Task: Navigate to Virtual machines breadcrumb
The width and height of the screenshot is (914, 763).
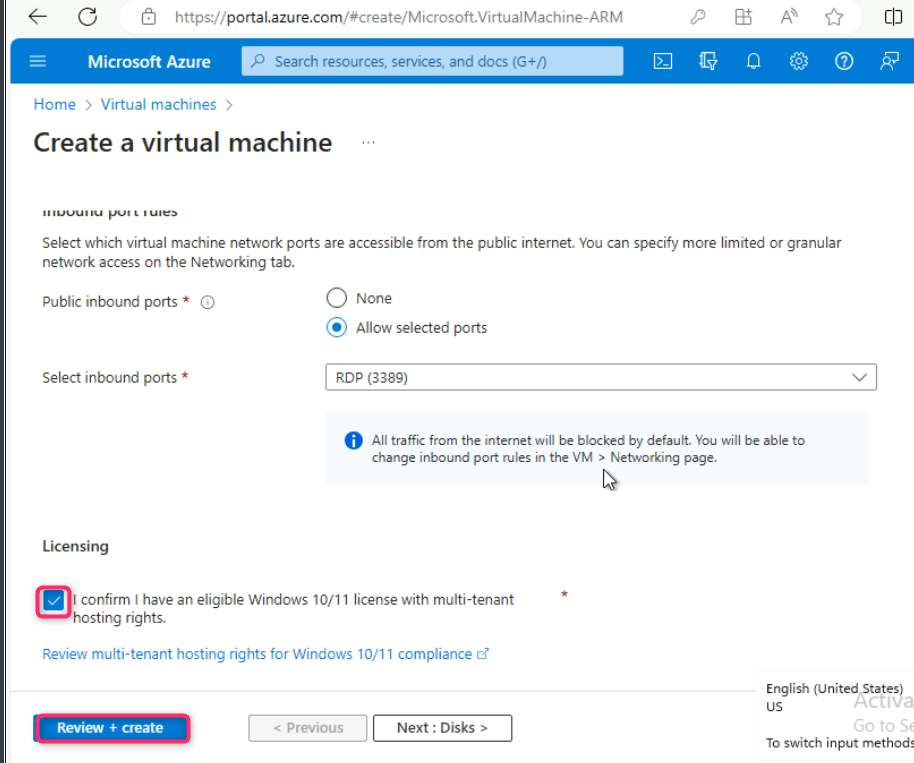Action: point(158,104)
